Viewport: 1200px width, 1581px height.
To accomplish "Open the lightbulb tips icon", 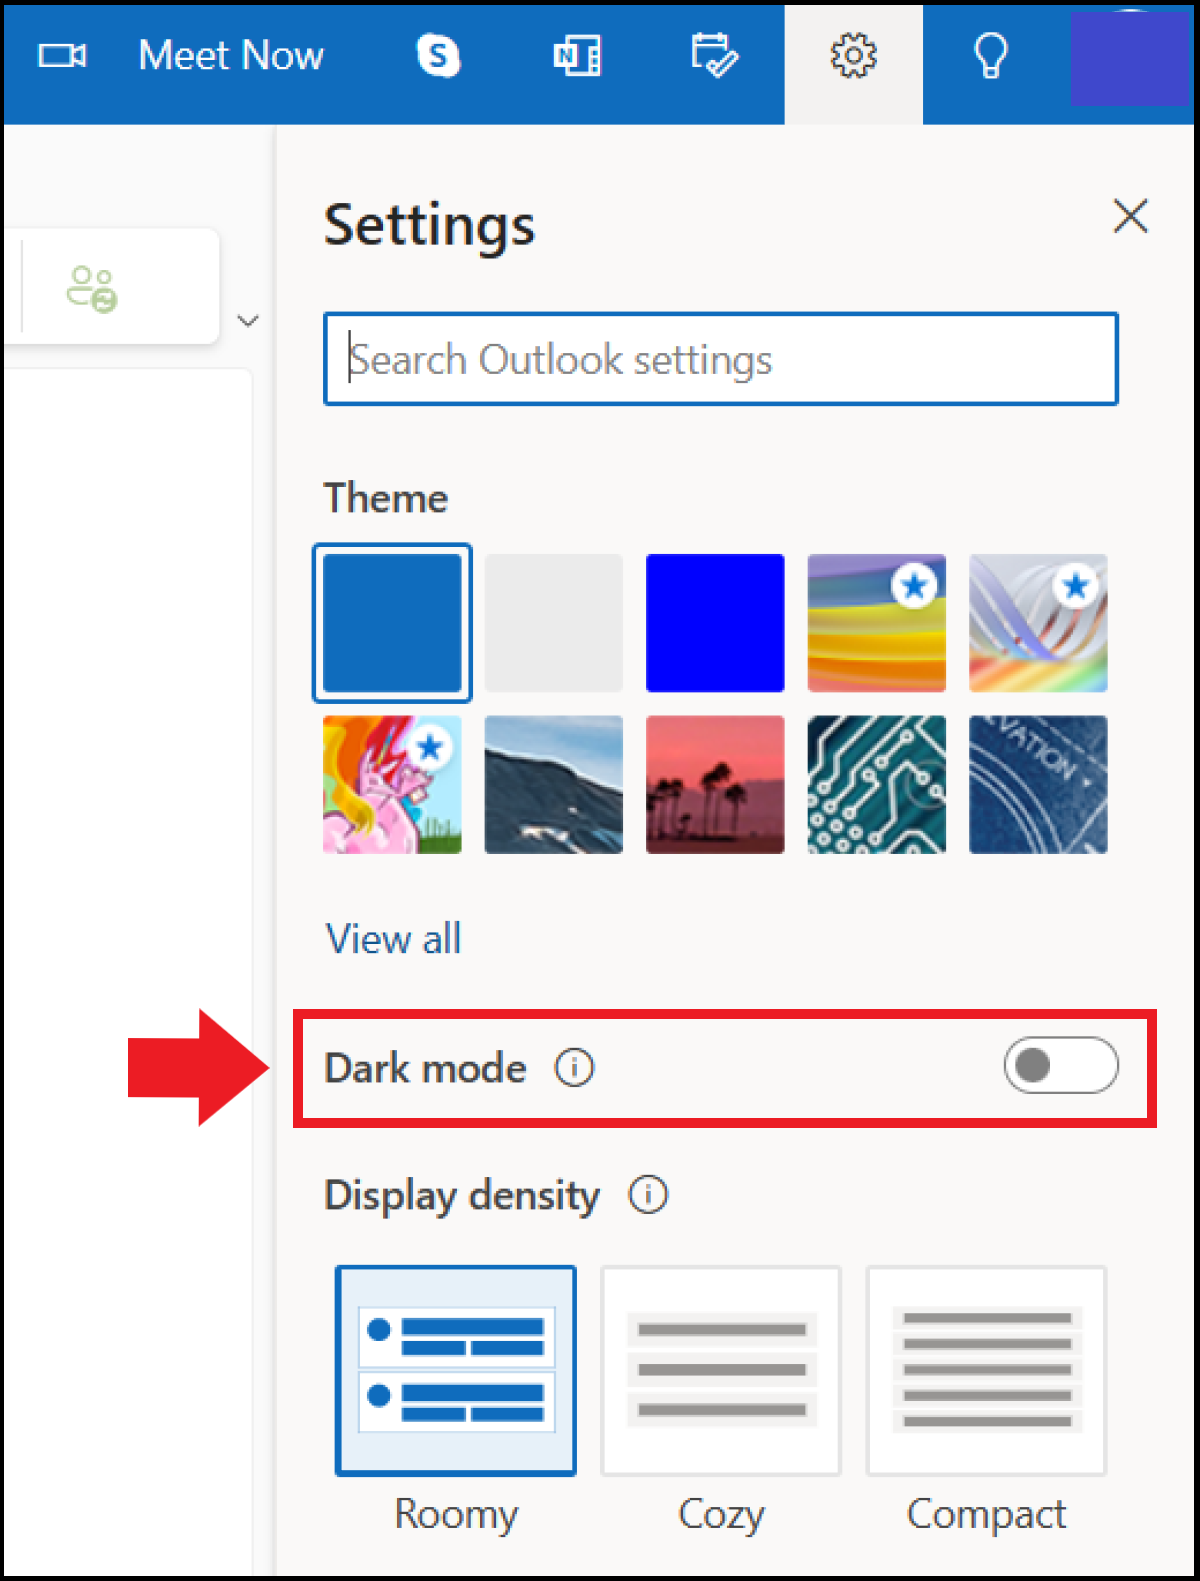I will click(990, 56).
